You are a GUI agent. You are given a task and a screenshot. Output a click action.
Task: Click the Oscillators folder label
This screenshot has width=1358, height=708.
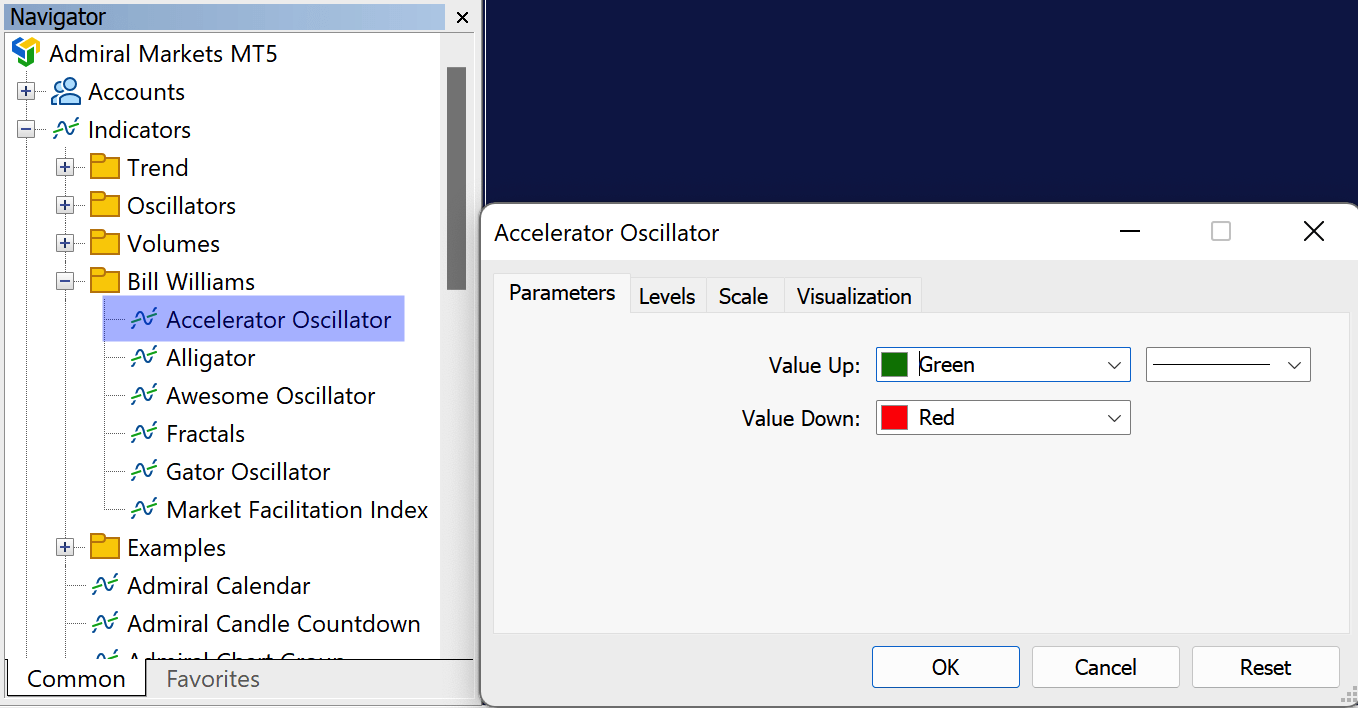coord(181,206)
